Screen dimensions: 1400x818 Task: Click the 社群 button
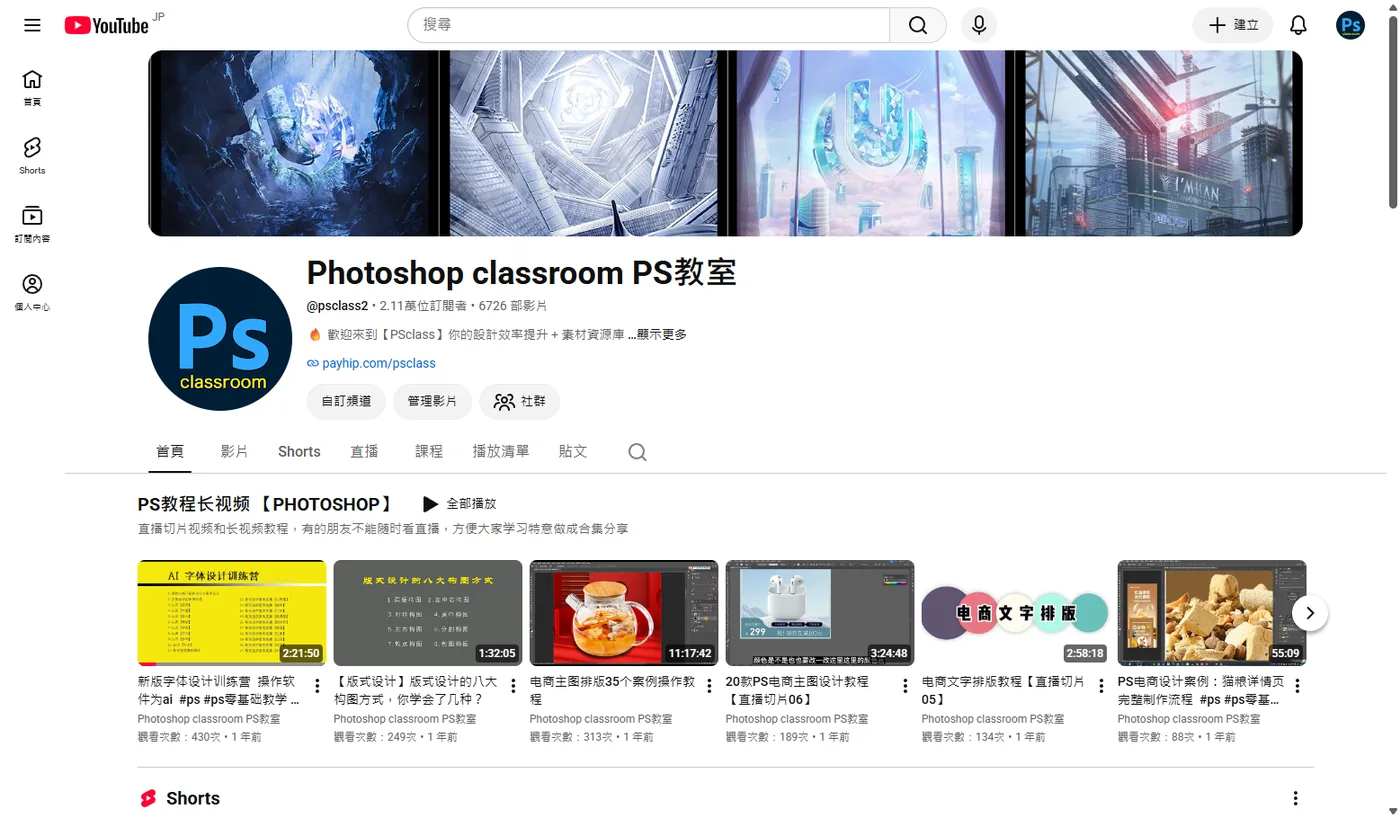tap(520, 401)
